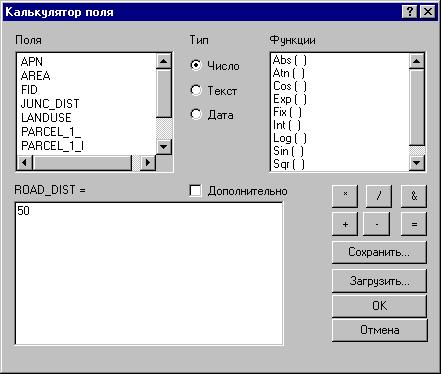Image resolution: width=441 pixels, height=374 pixels.
Task: Click the Сохранить... button
Action: pyautogui.click(x=379, y=252)
